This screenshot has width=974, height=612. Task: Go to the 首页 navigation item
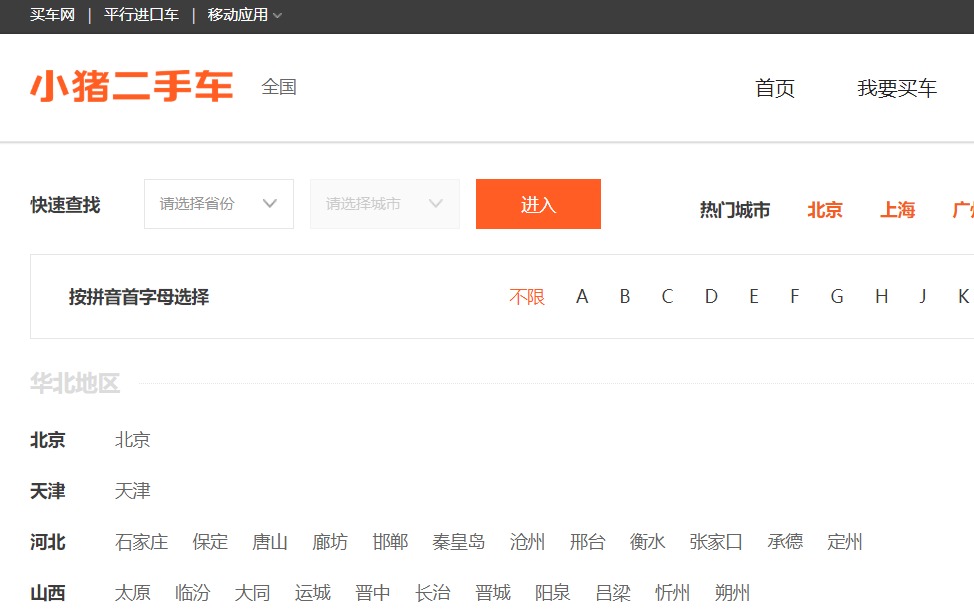tap(775, 88)
